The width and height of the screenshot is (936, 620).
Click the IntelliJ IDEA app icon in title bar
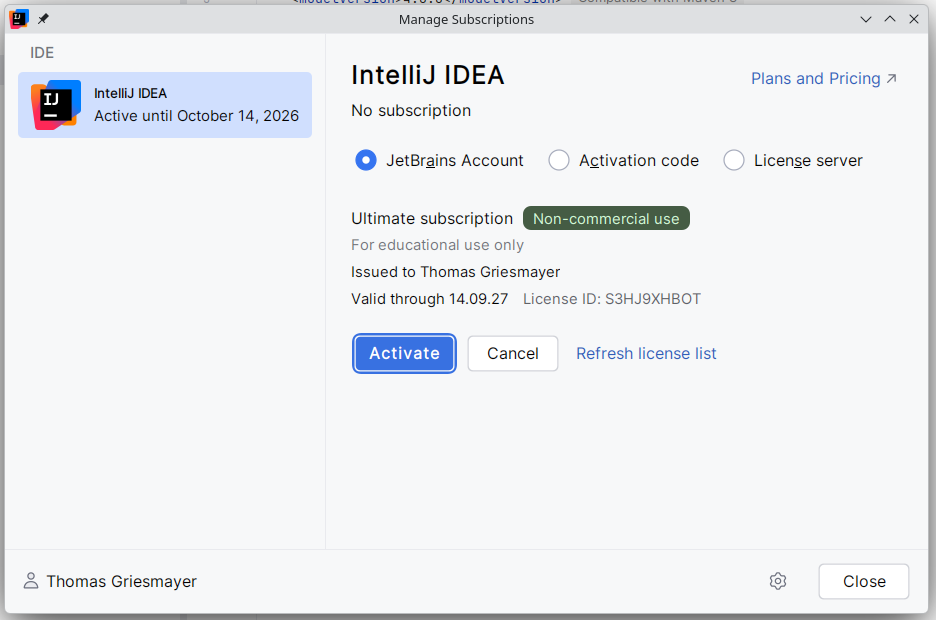pyautogui.click(x=19, y=19)
